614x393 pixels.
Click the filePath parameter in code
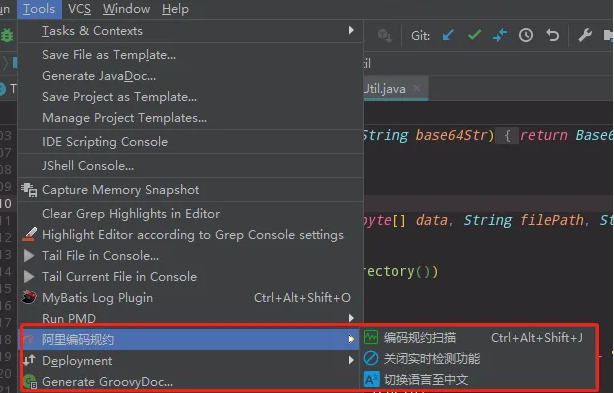[x=551, y=220]
